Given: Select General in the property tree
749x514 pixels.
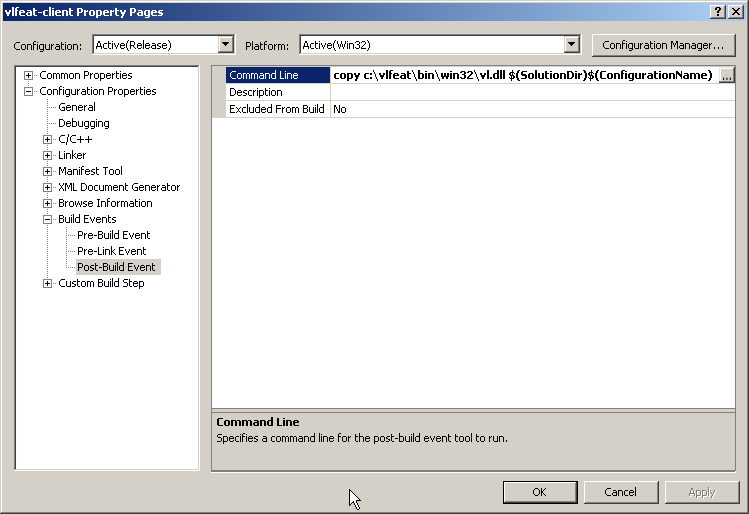Looking at the screenshot, I should coord(77,108).
